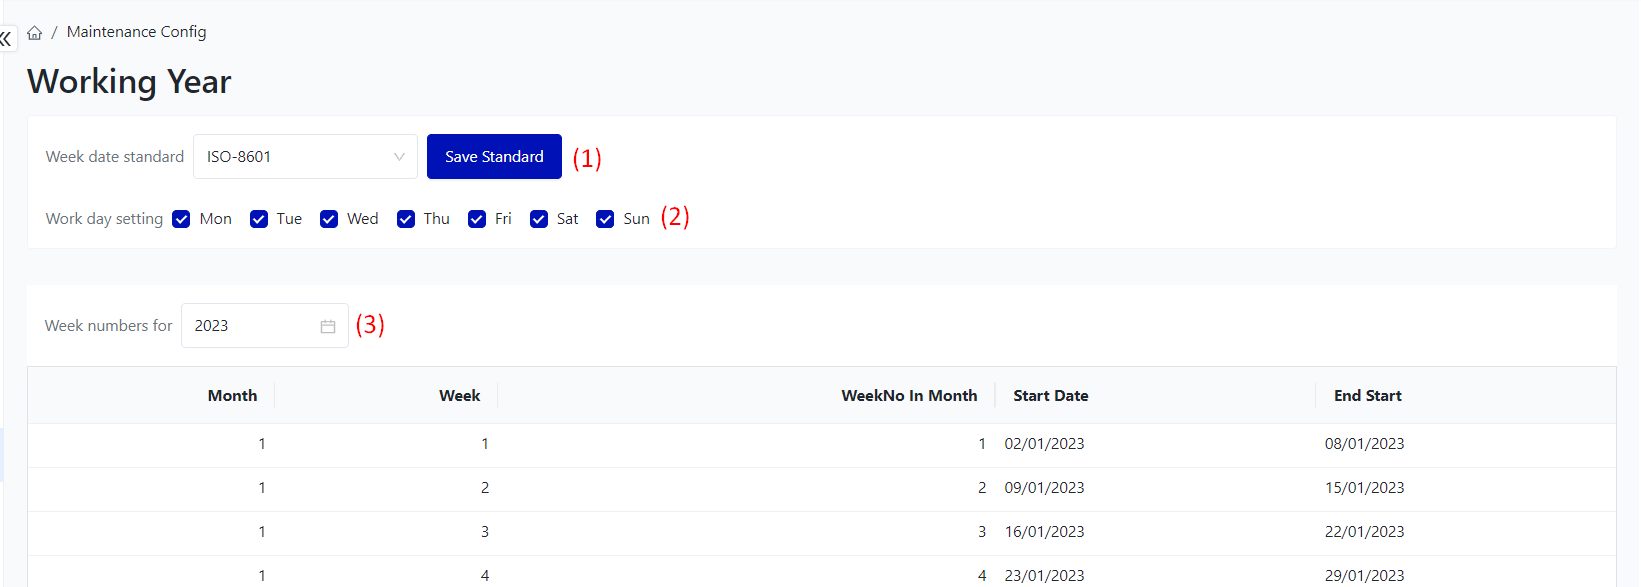Image resolution: width=1641 pixels, height=587 pixels.
Task: Collapse sidebar with double chevron icon
Action: point(6,39)
